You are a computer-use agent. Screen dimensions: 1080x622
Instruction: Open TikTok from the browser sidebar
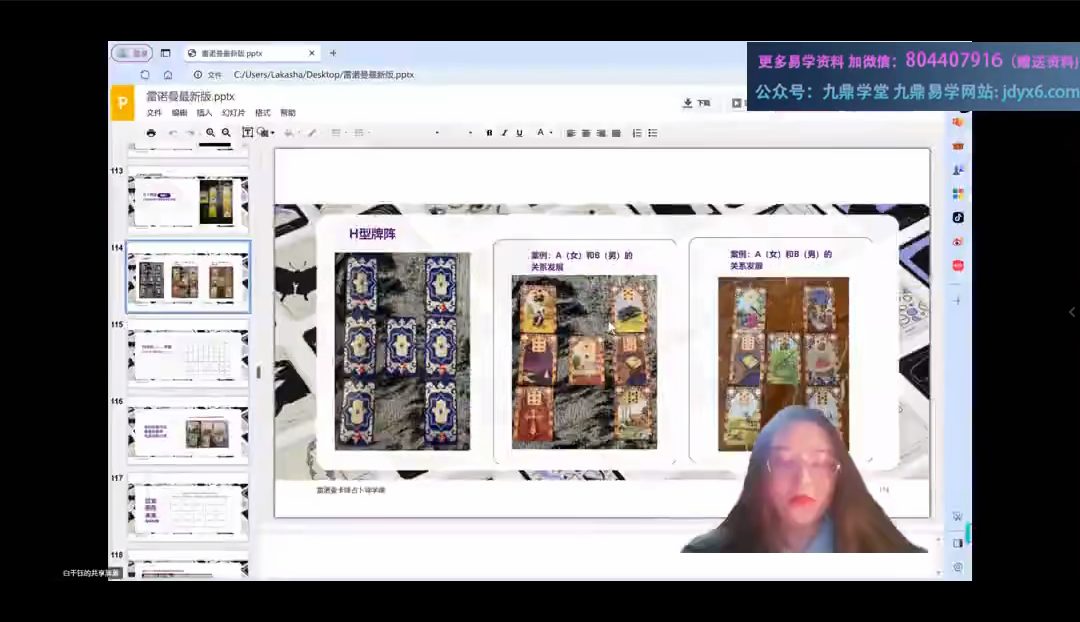click(958, 217)
